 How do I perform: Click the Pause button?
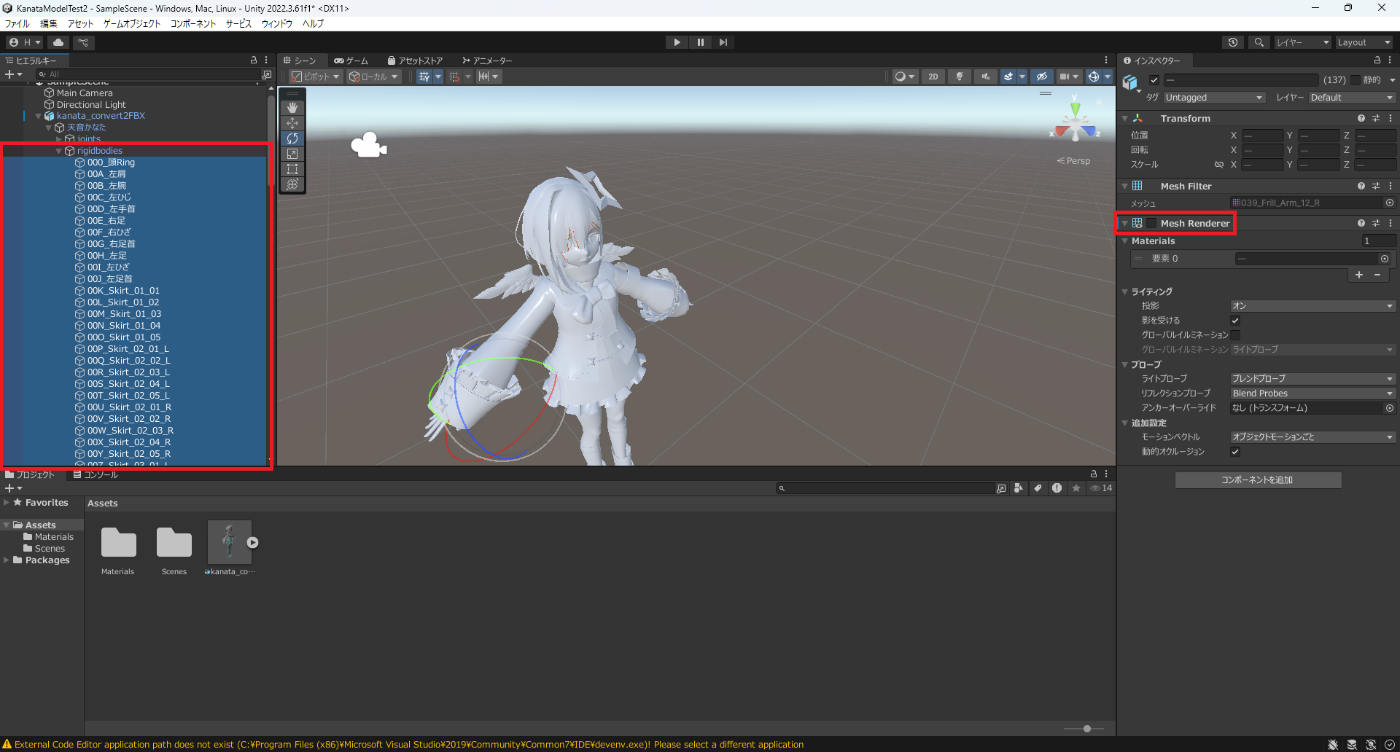[x=700, y=42]
